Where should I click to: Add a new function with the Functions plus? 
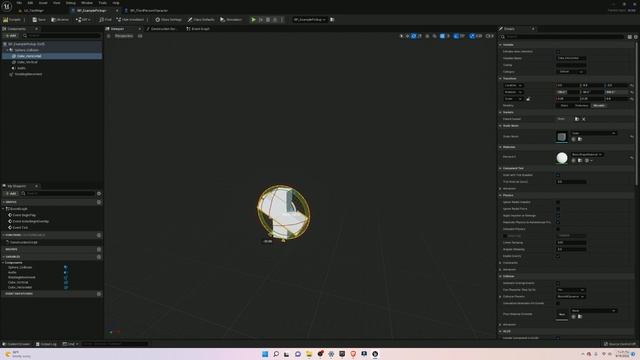click(99, 235)
